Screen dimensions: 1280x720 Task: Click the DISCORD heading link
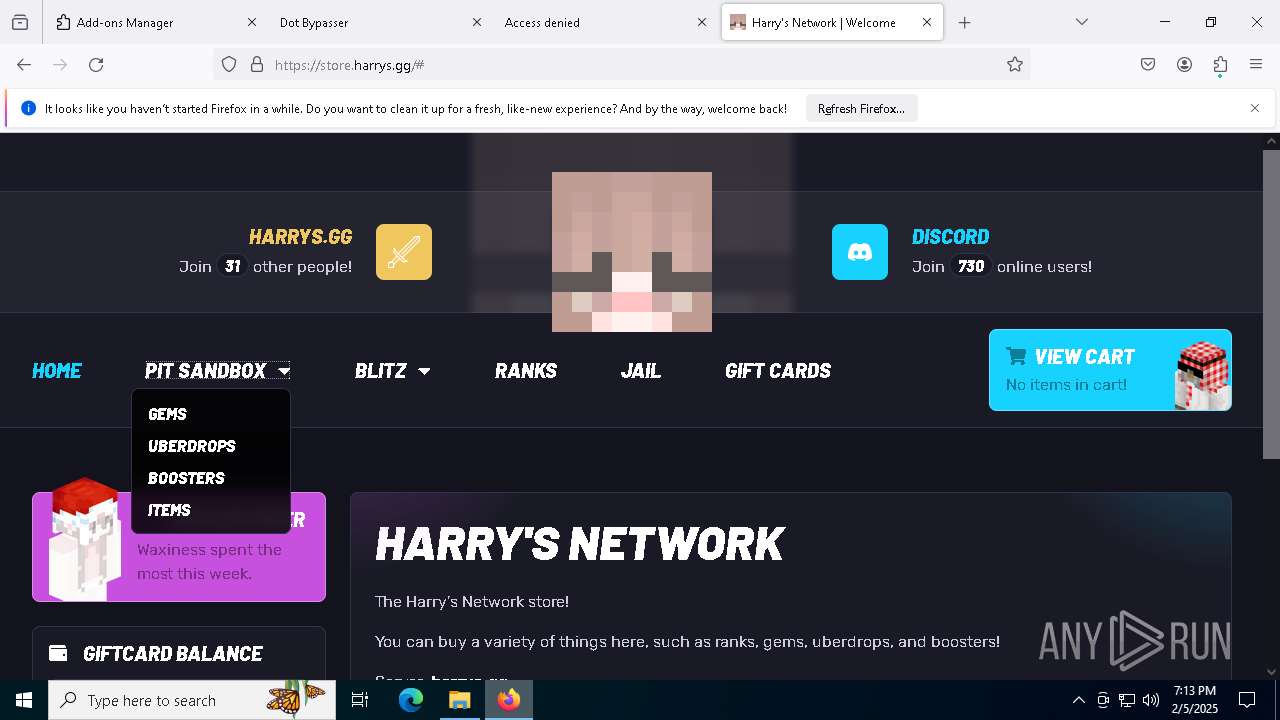[950, 237]
